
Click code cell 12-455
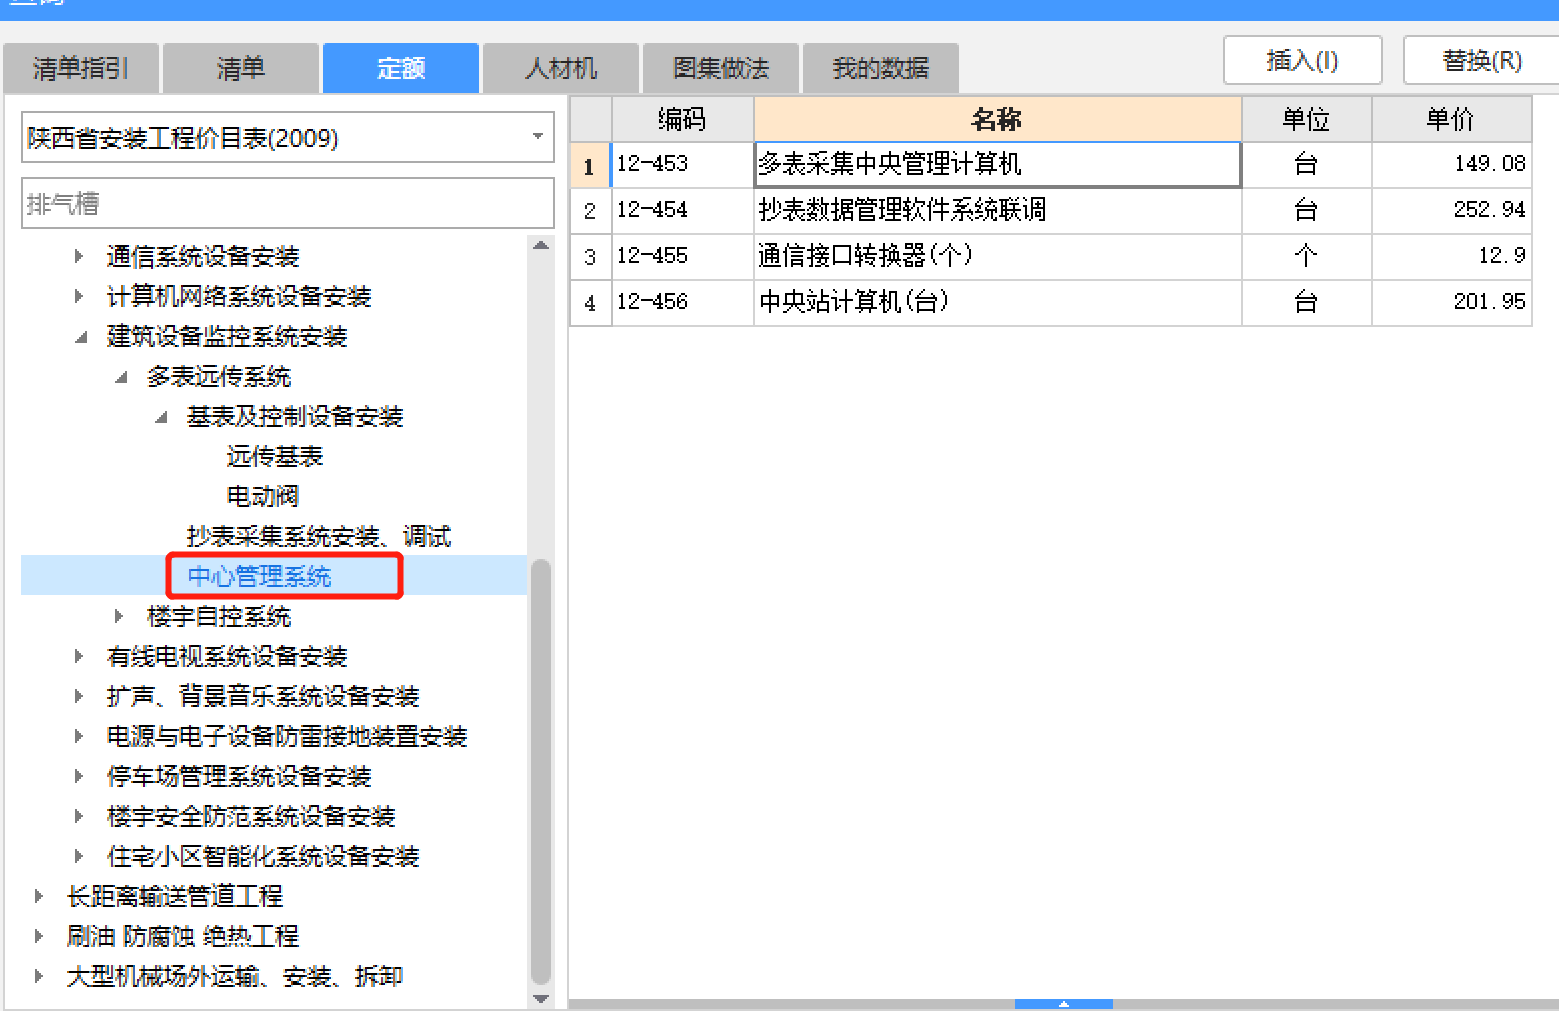[682, 256]
